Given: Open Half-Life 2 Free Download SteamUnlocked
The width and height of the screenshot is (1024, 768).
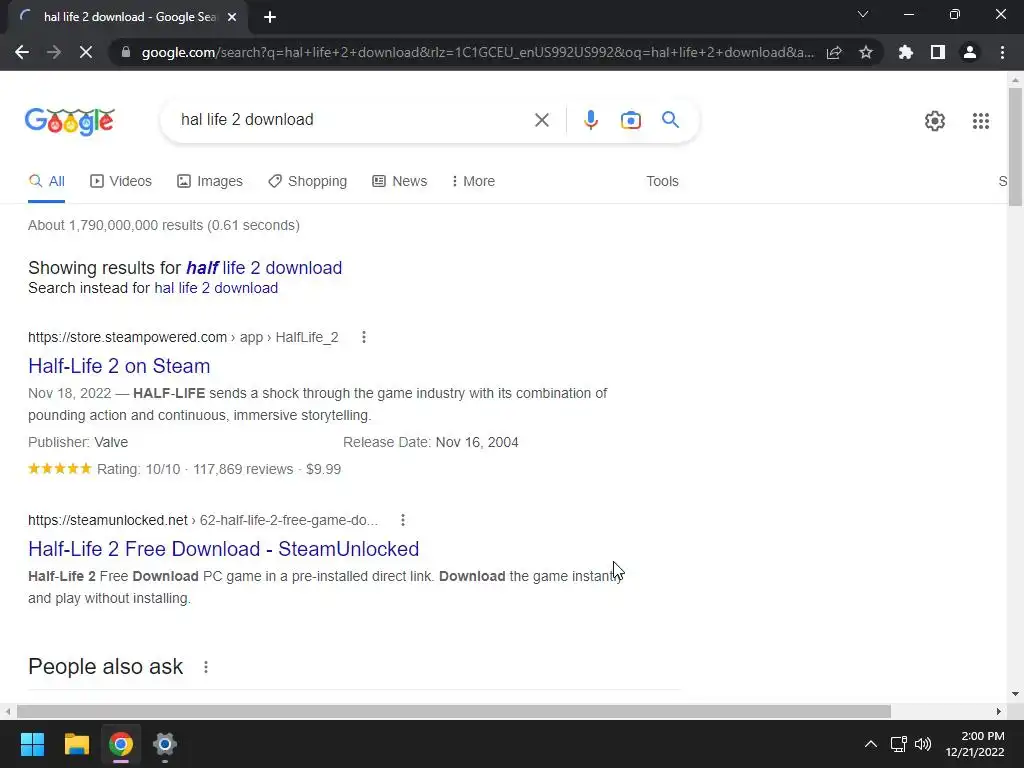Looking at the screenshot, I should [x=223, y=549].
